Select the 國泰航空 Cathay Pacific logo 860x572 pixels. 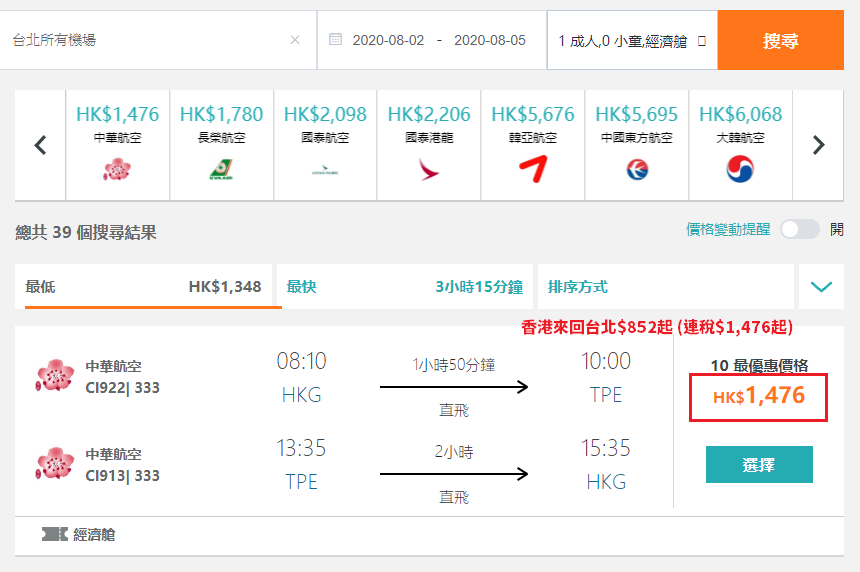tap(325, 169)
